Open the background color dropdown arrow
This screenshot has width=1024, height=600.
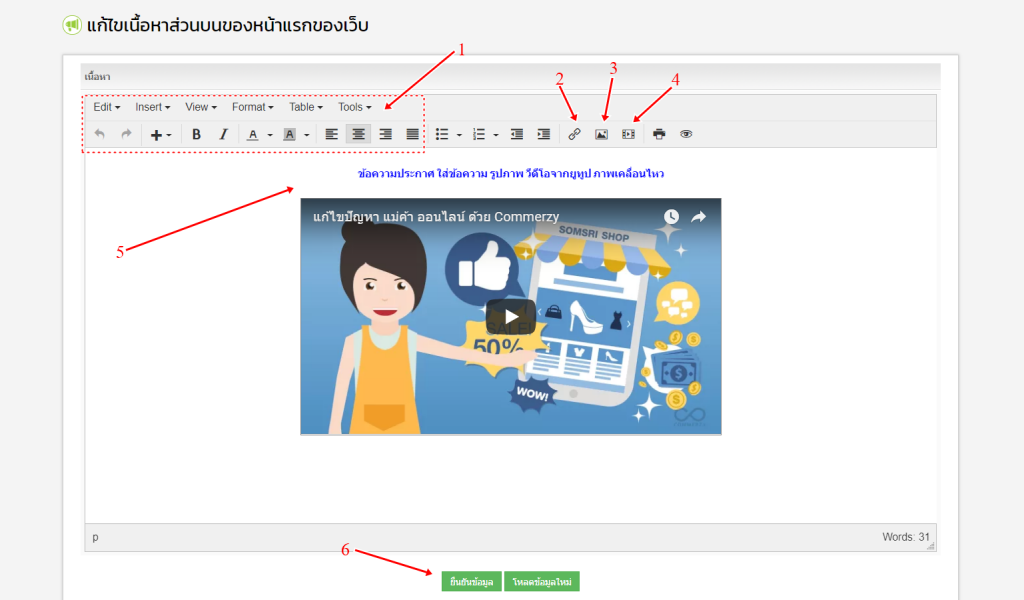point(306,135)
